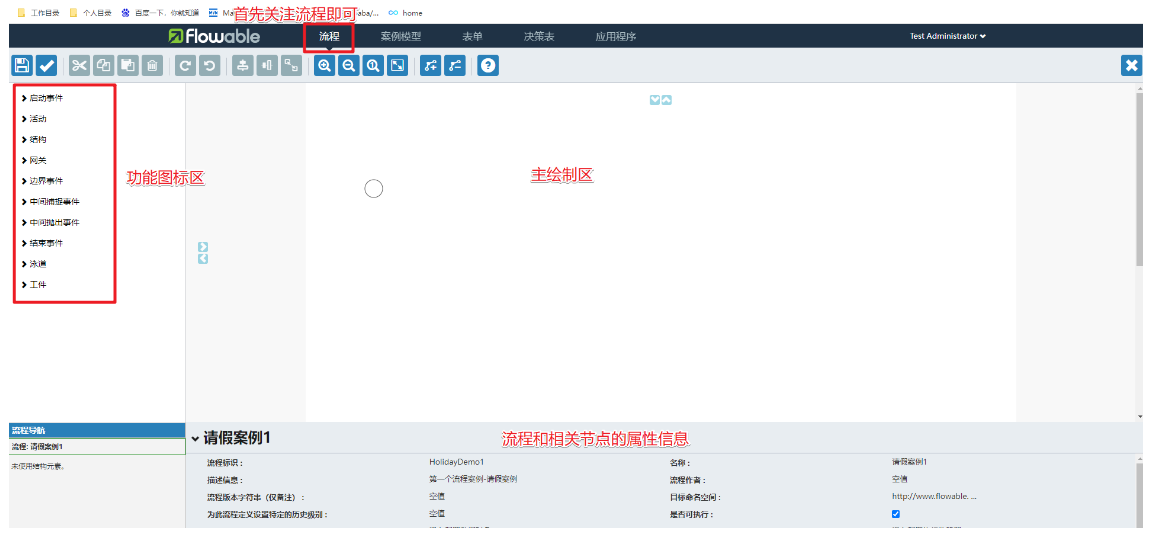Fit the diagram to the screen
The image size is (1151, 538).
click(x=397, y=65)
